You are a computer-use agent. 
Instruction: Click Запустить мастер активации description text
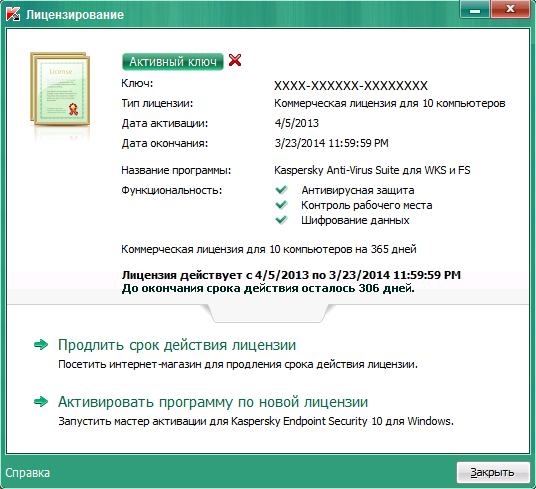point(256,421)
